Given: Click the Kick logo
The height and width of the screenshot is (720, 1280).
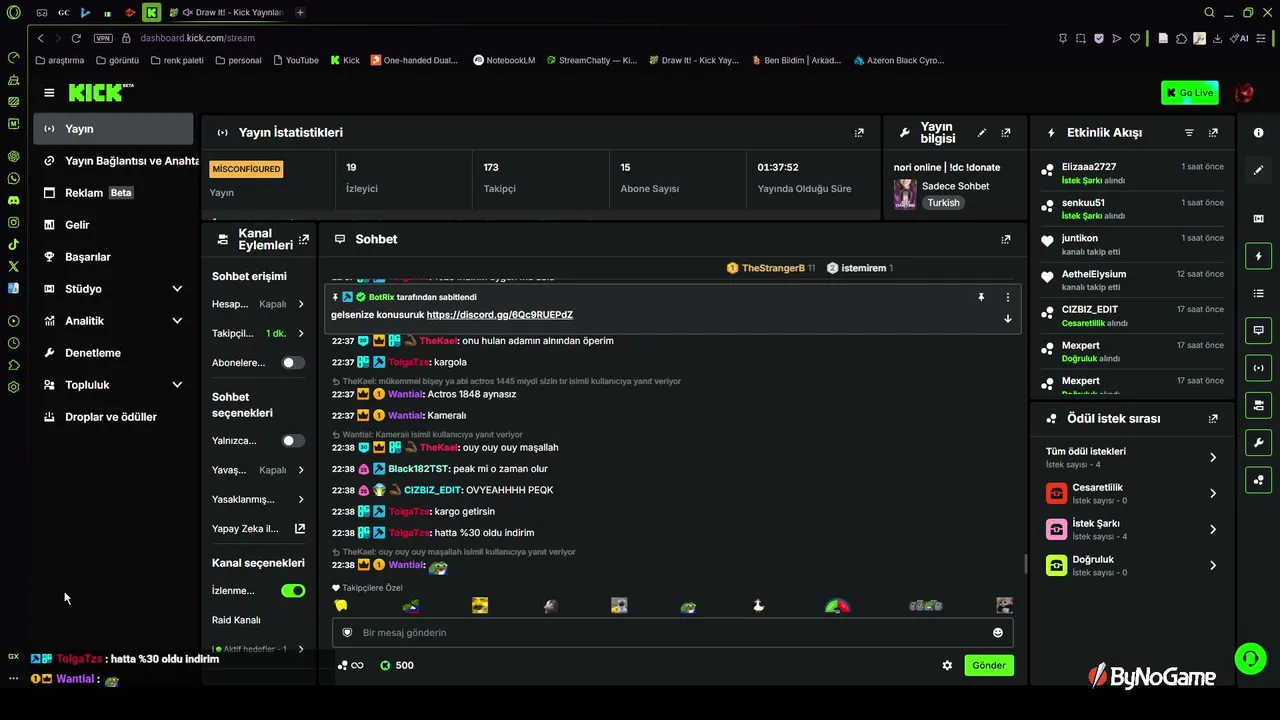Looking at the screenshot, I should click(x=100, y=93).
